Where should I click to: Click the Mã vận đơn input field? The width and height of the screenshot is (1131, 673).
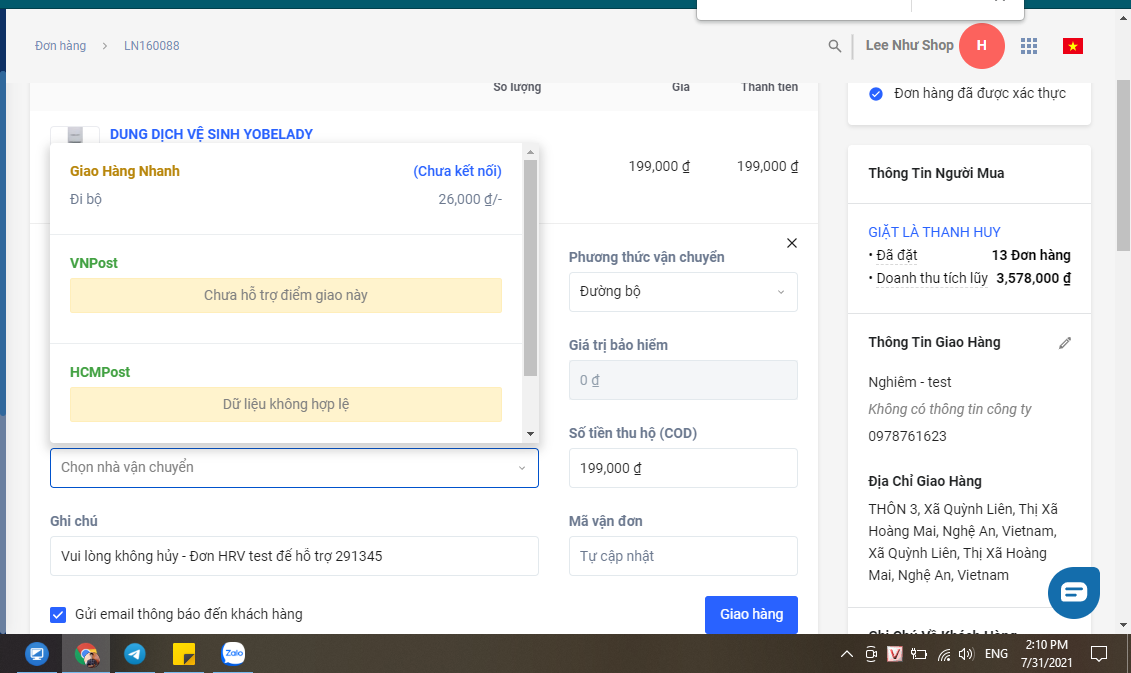(x=683, y=556)
